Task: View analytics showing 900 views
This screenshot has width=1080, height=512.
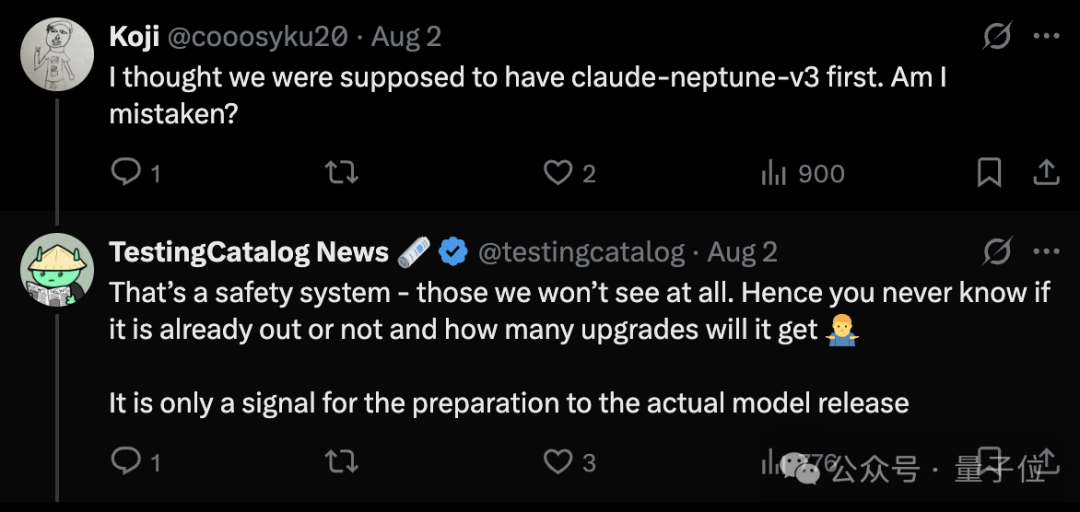Action: (x=802, y=174)
